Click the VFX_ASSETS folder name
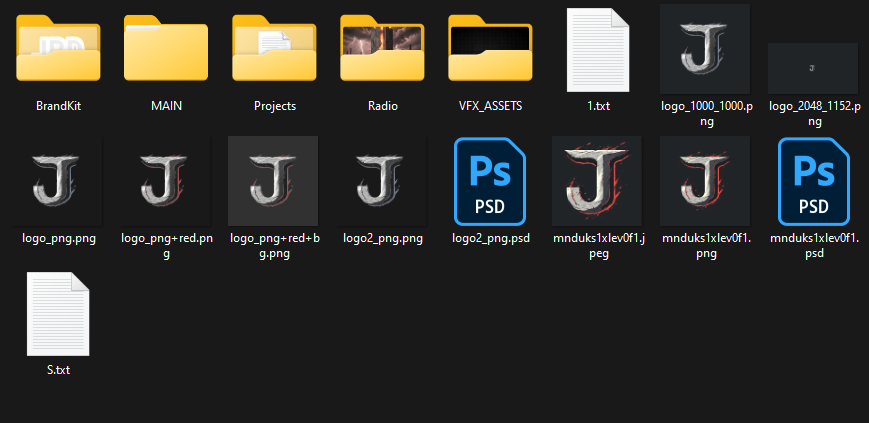 coord(490,106)
